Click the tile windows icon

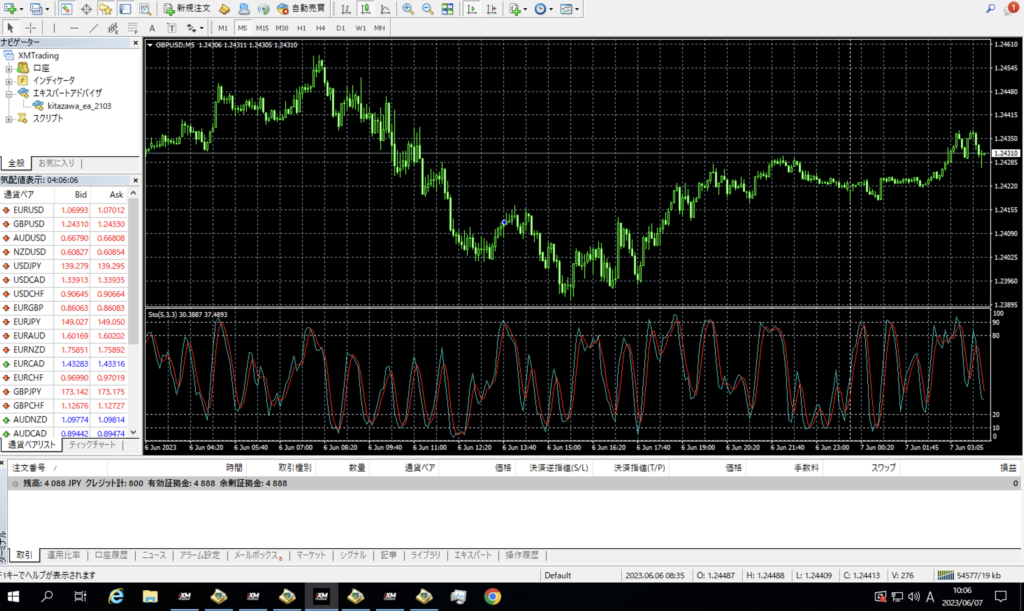(x=448, y=9)
